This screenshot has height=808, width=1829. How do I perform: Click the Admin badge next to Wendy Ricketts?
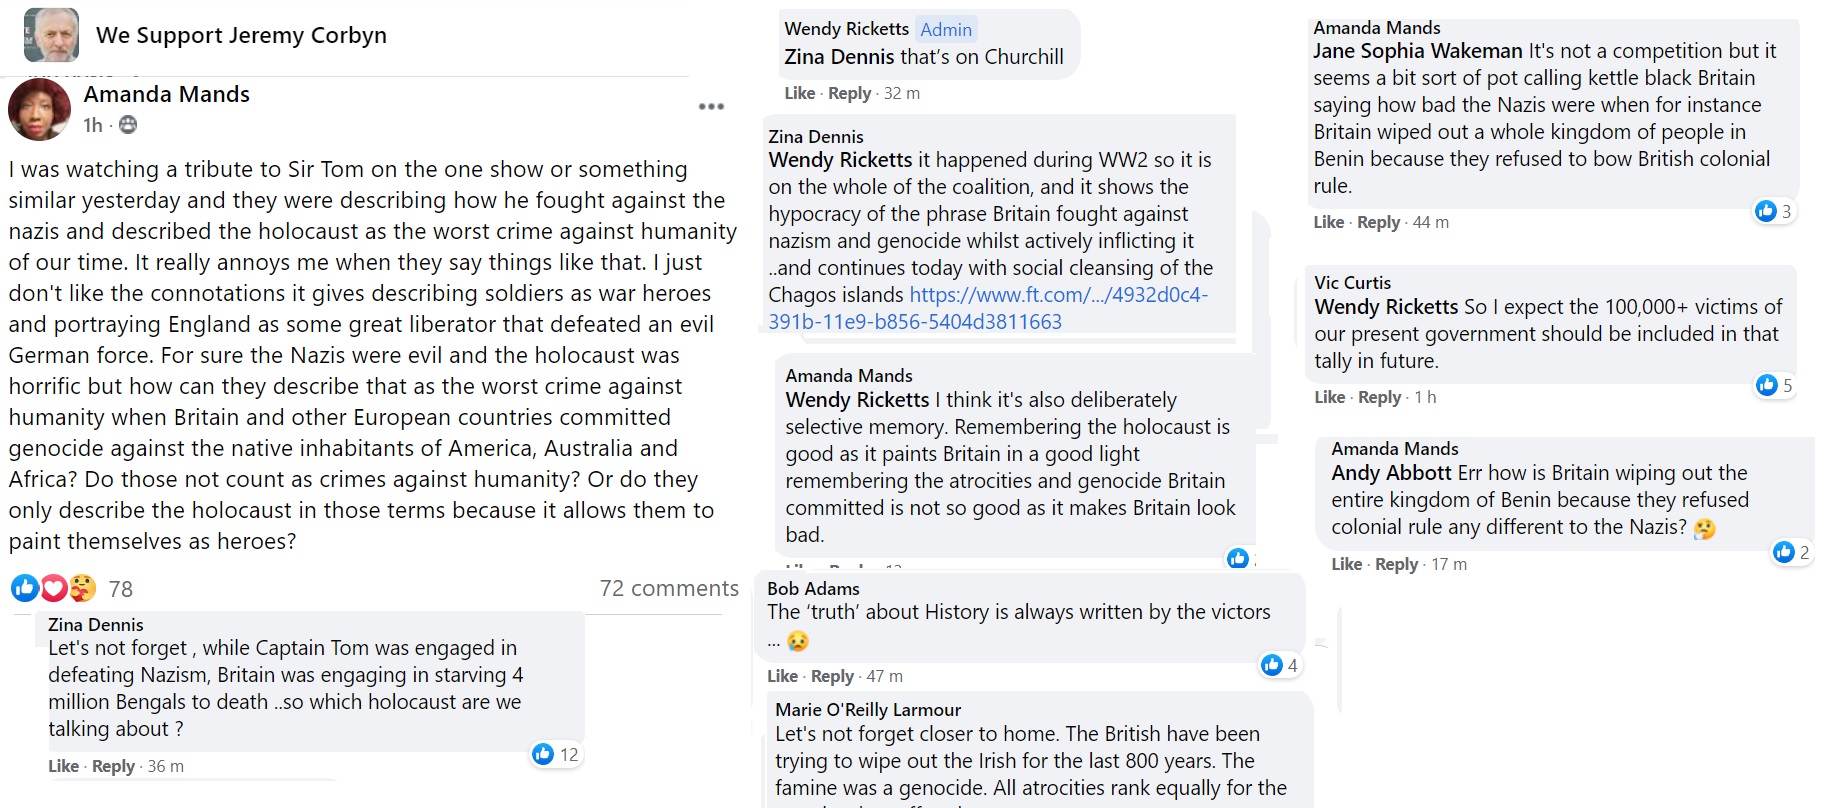946,29
